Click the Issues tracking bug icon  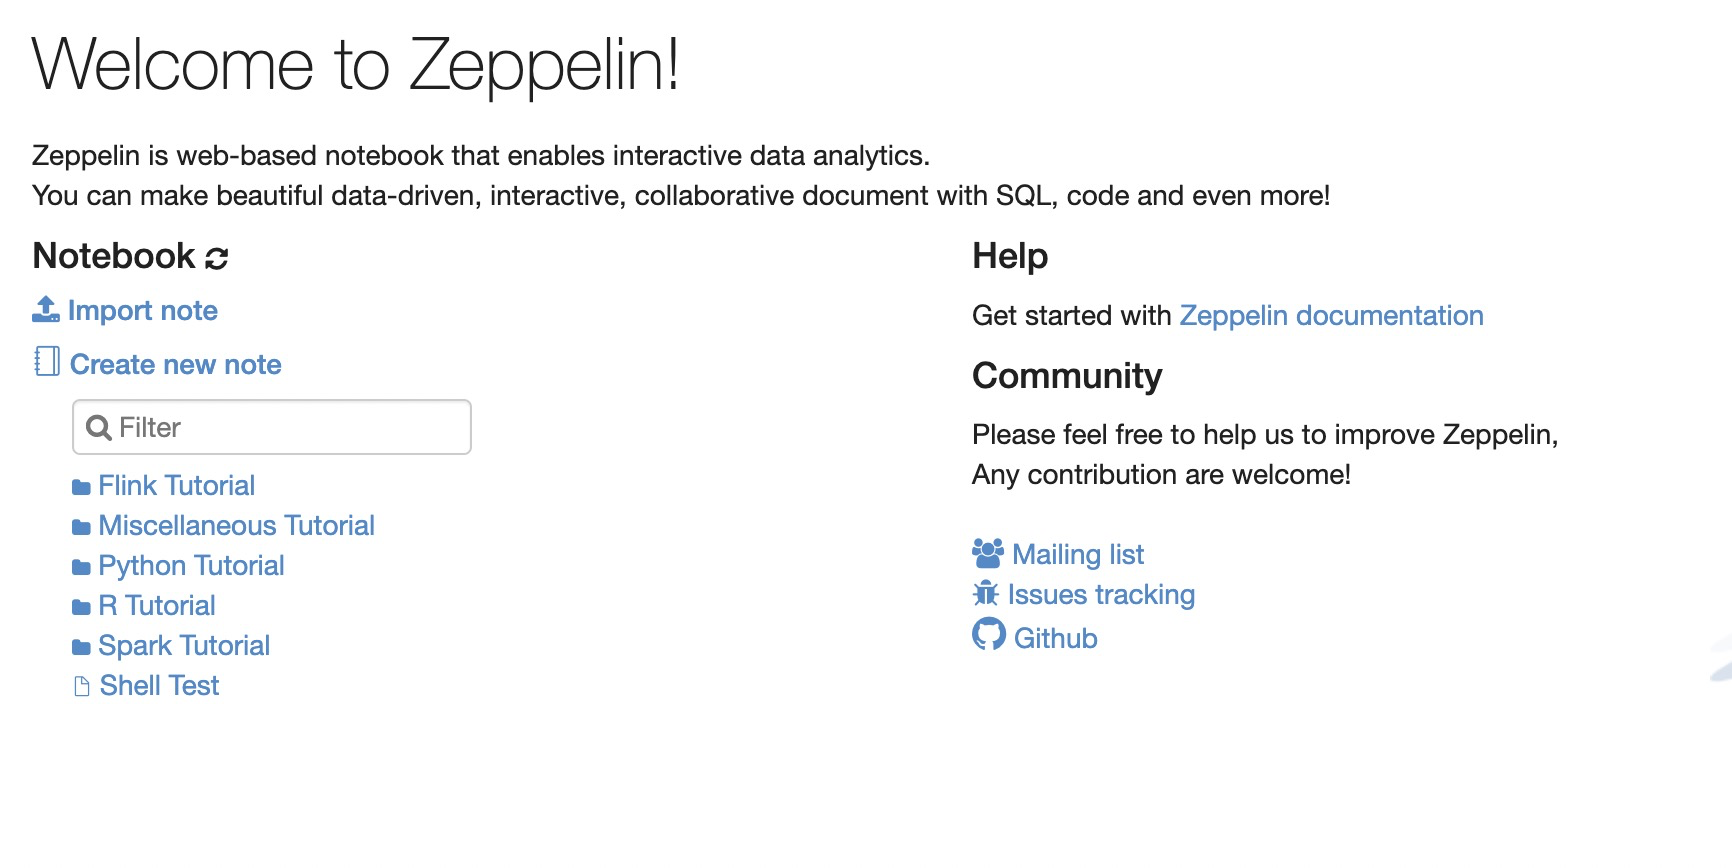click(986, 594)
